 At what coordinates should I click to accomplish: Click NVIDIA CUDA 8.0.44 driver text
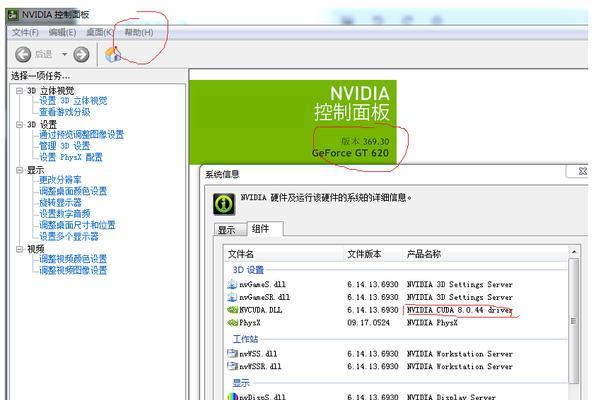pyautogui.click(x=460, y=310)
